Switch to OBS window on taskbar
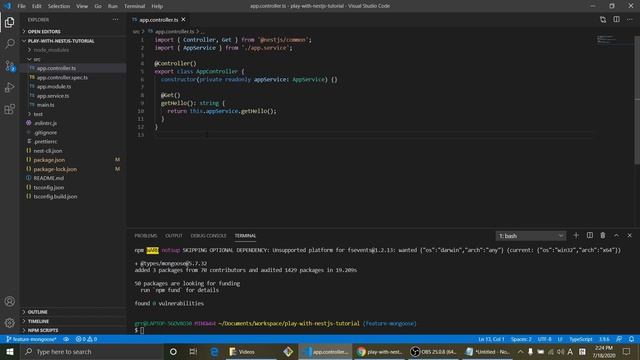The width and height of the screenshot is (640, 360). (x=434, y=351)
